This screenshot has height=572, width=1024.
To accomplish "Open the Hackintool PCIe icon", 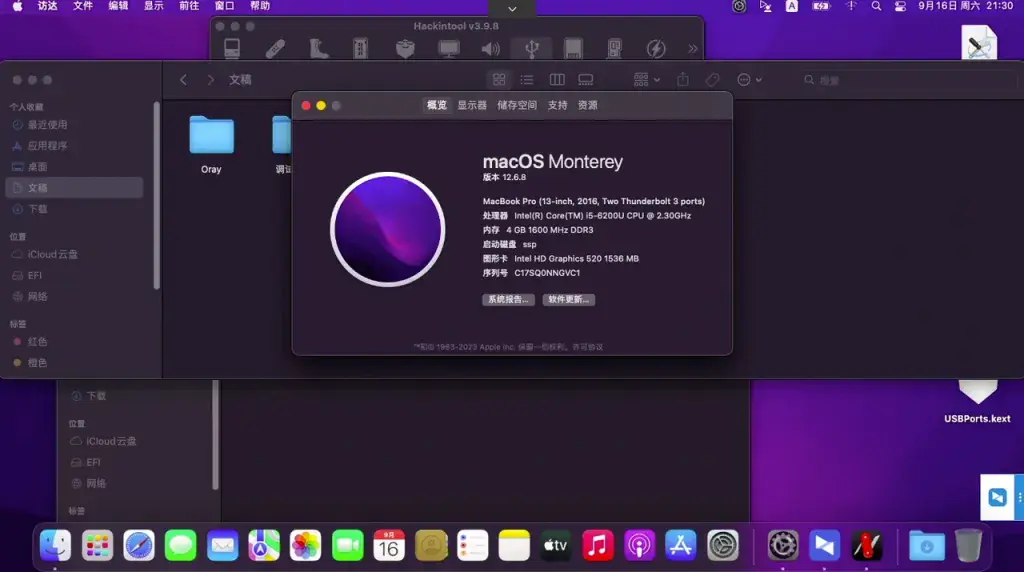I will (x=615, y=48).
